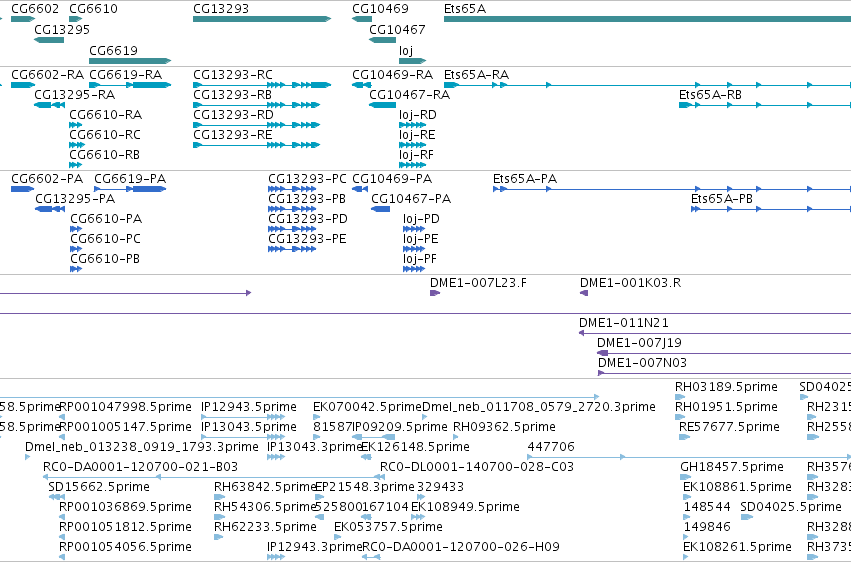The height and width of the screenshot is (562, 851).
Task: Click clone end DME1-001K03.R
Action: pos(584,293)
